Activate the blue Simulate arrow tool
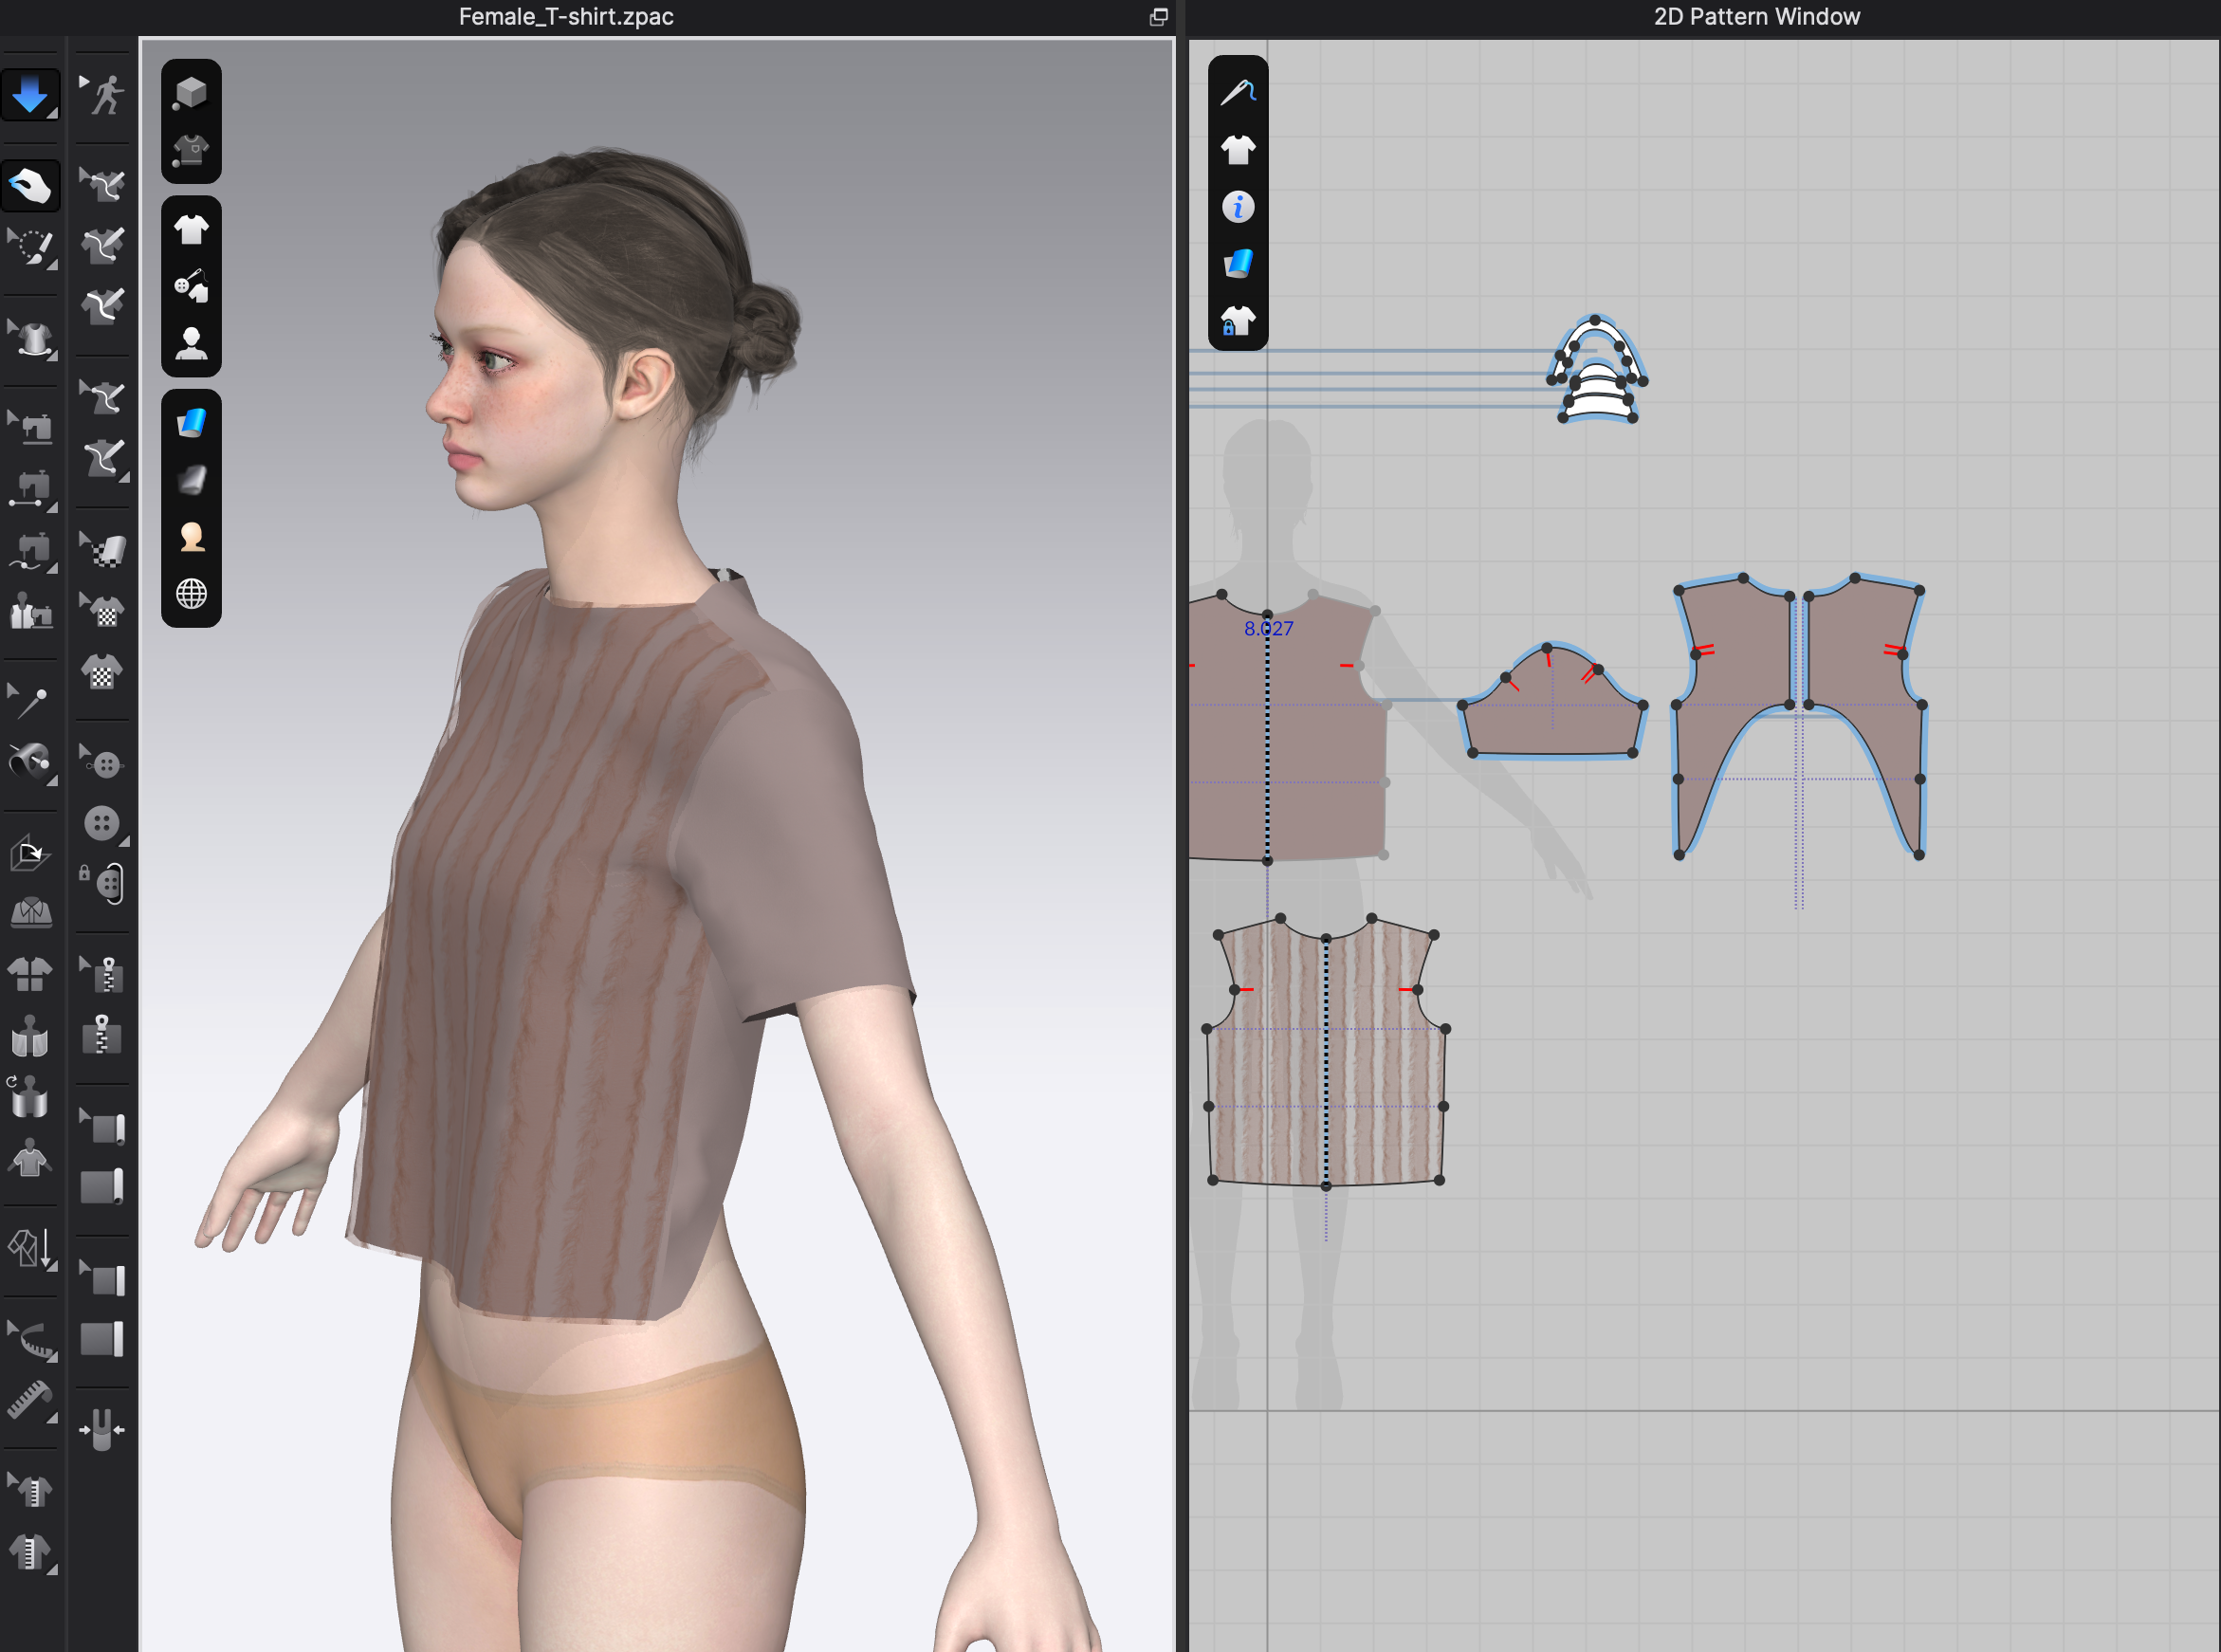Viewport: 2221px width, 1652px height. 30,95
